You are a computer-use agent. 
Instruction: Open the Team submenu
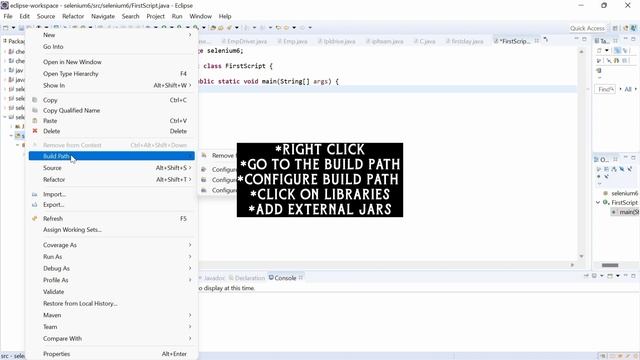pos(111,327)
